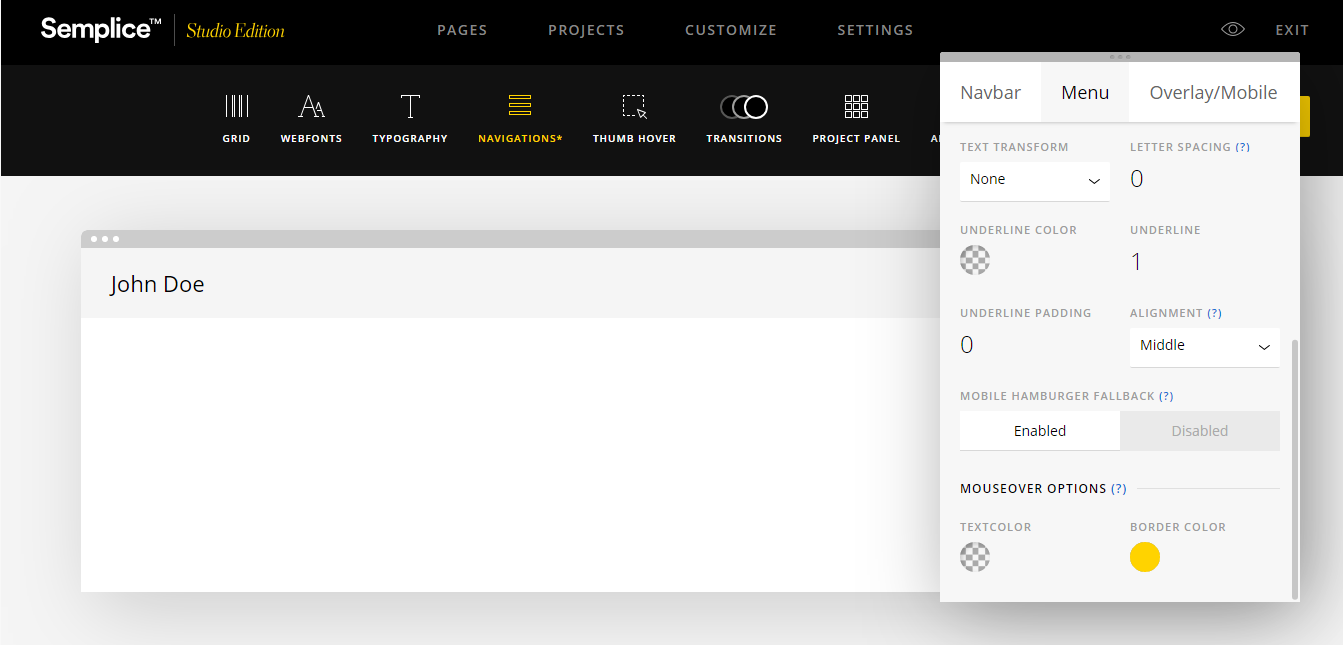Image resolution: width=1343 pixels, height=645 pixels.
Task: Click the Navigations icon
Action: 520,107
